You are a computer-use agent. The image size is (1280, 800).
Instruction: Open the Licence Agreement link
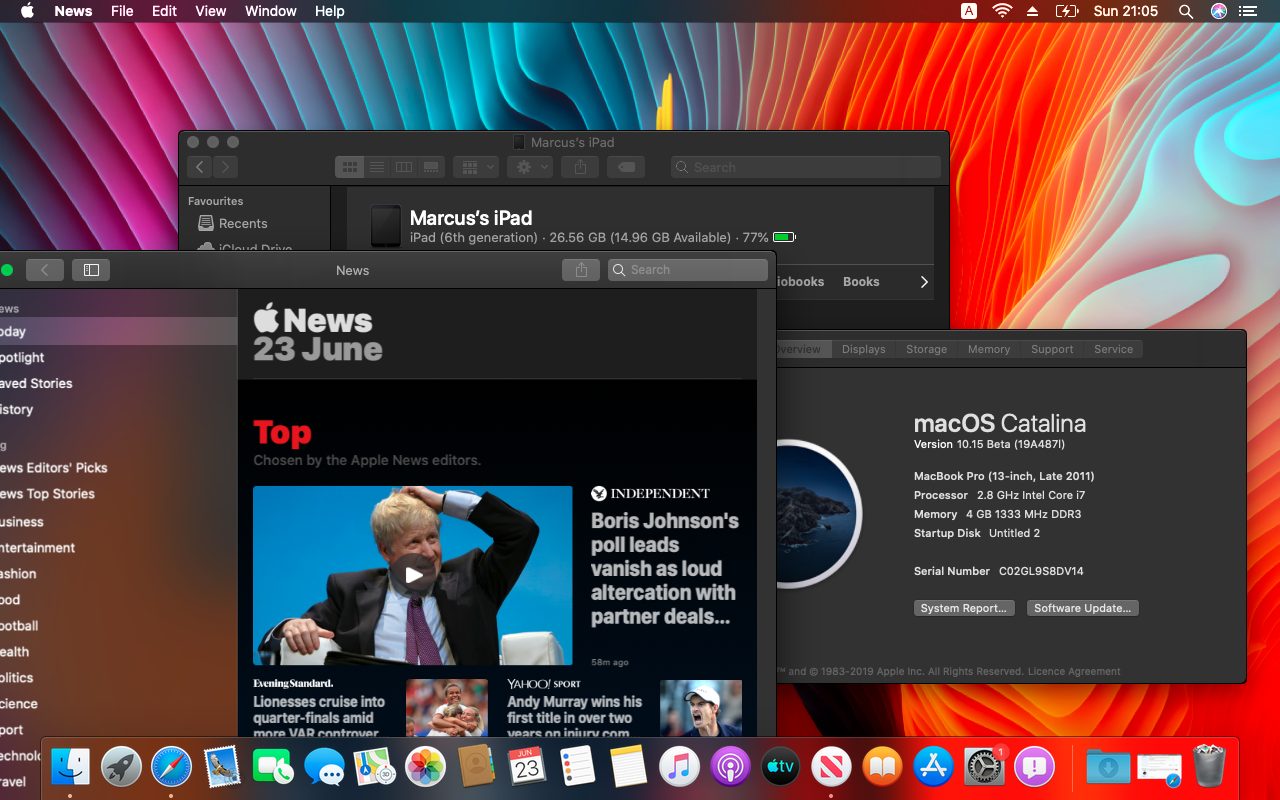click(x=1074, y=672)
